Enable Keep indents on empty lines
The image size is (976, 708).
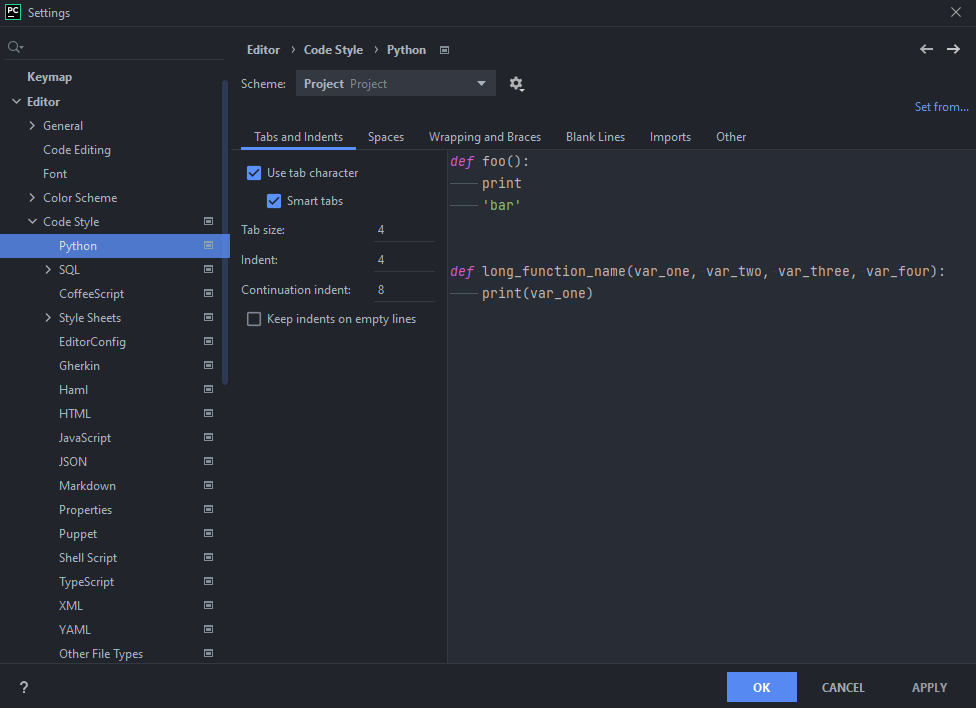pyautogui.click(x=254, y=318)
